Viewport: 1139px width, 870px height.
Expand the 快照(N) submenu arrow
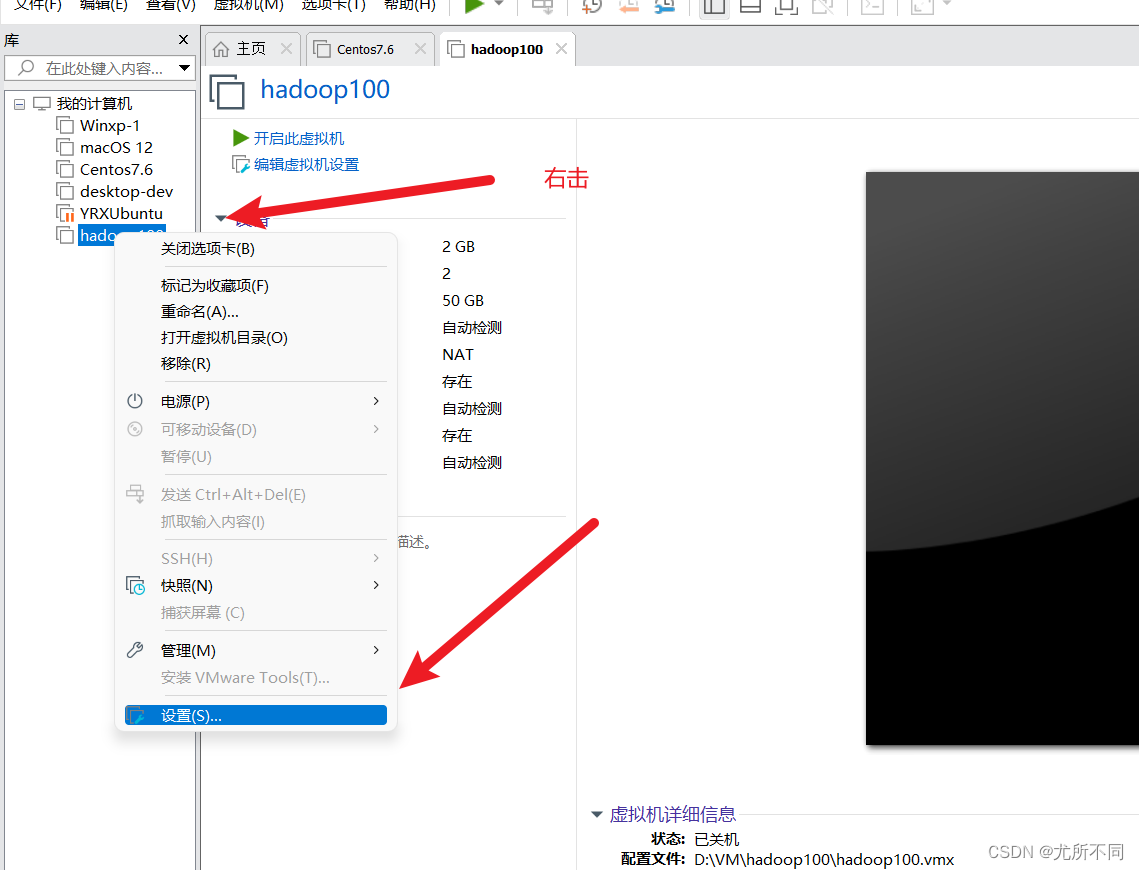click(376, 585)
